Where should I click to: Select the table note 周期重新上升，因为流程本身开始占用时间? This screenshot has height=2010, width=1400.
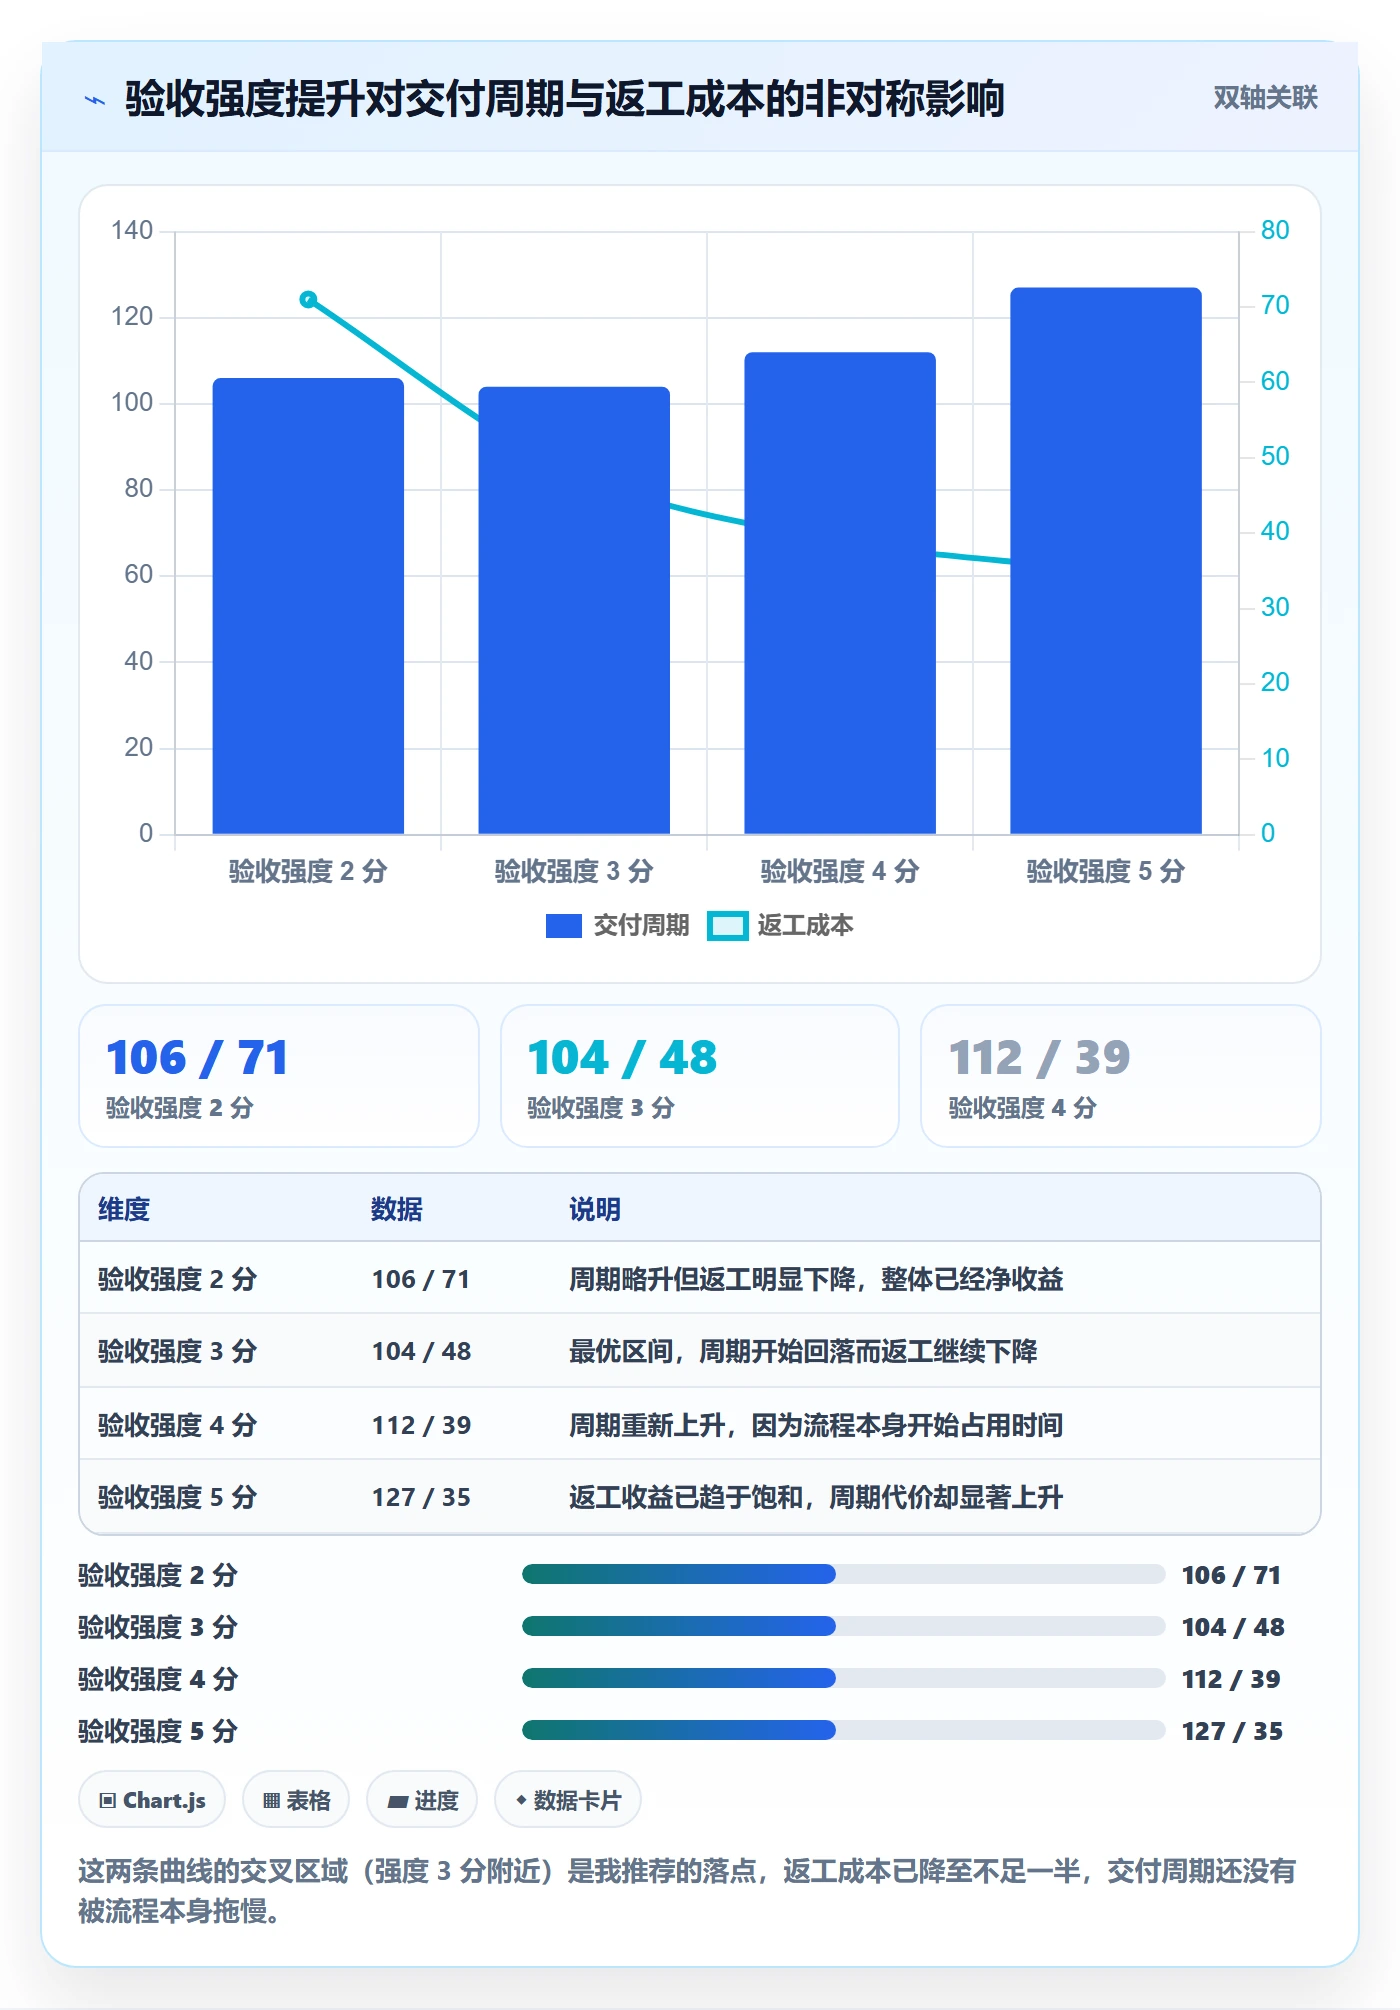[x=816, y=1425]
